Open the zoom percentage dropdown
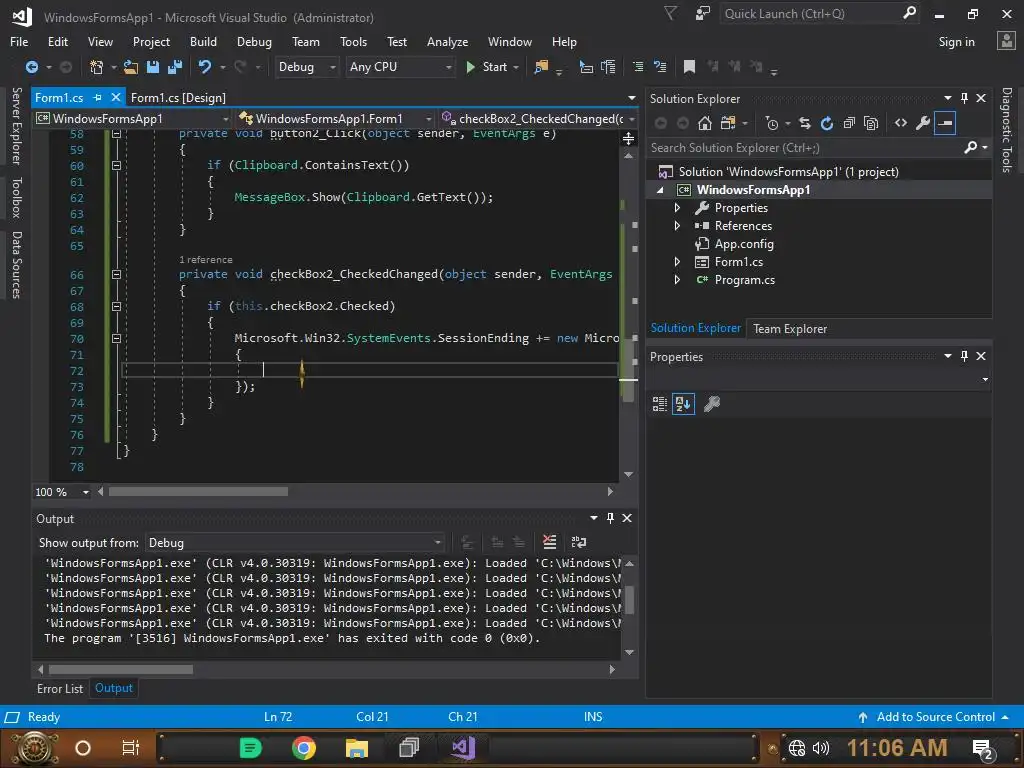The height and width of the screenshot is (768, 1024). (85, 492)
